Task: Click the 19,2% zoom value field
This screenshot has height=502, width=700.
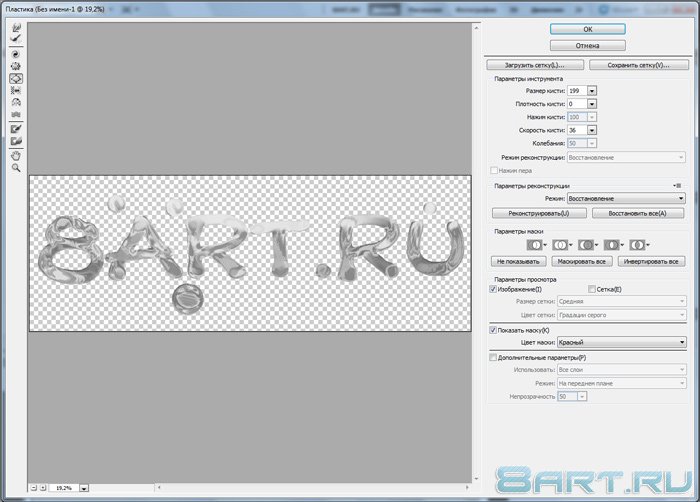Action: tap(64, 488)
